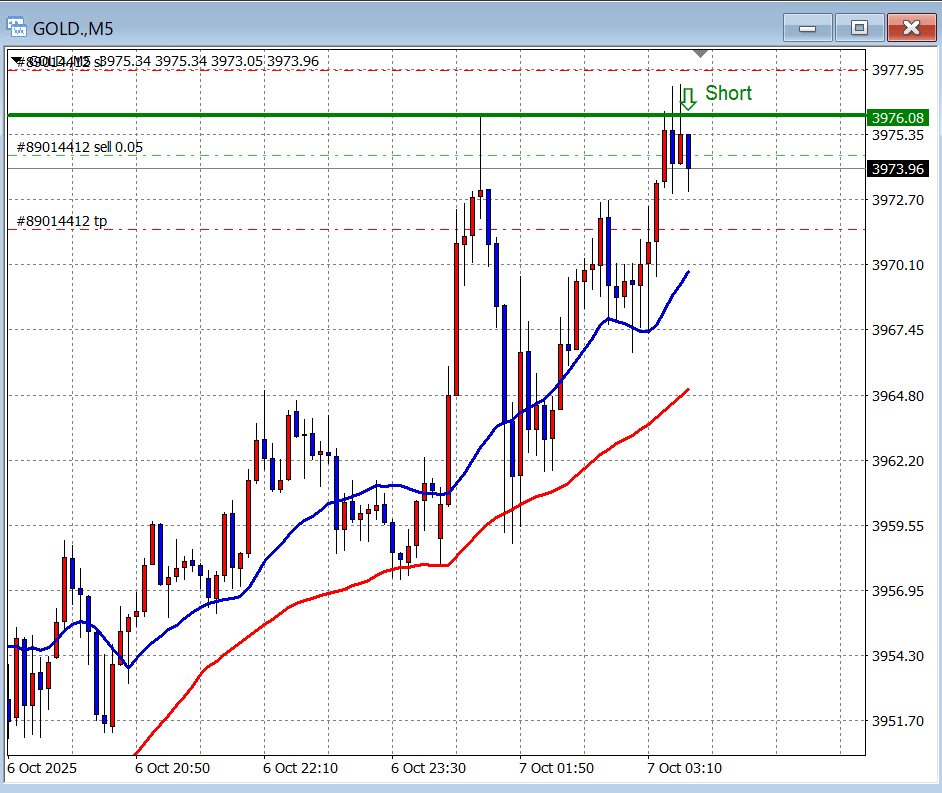This screenshot has height=793, width=942.
Task: Click the 6 Oct 2025 date label
Action: [42, 768]
